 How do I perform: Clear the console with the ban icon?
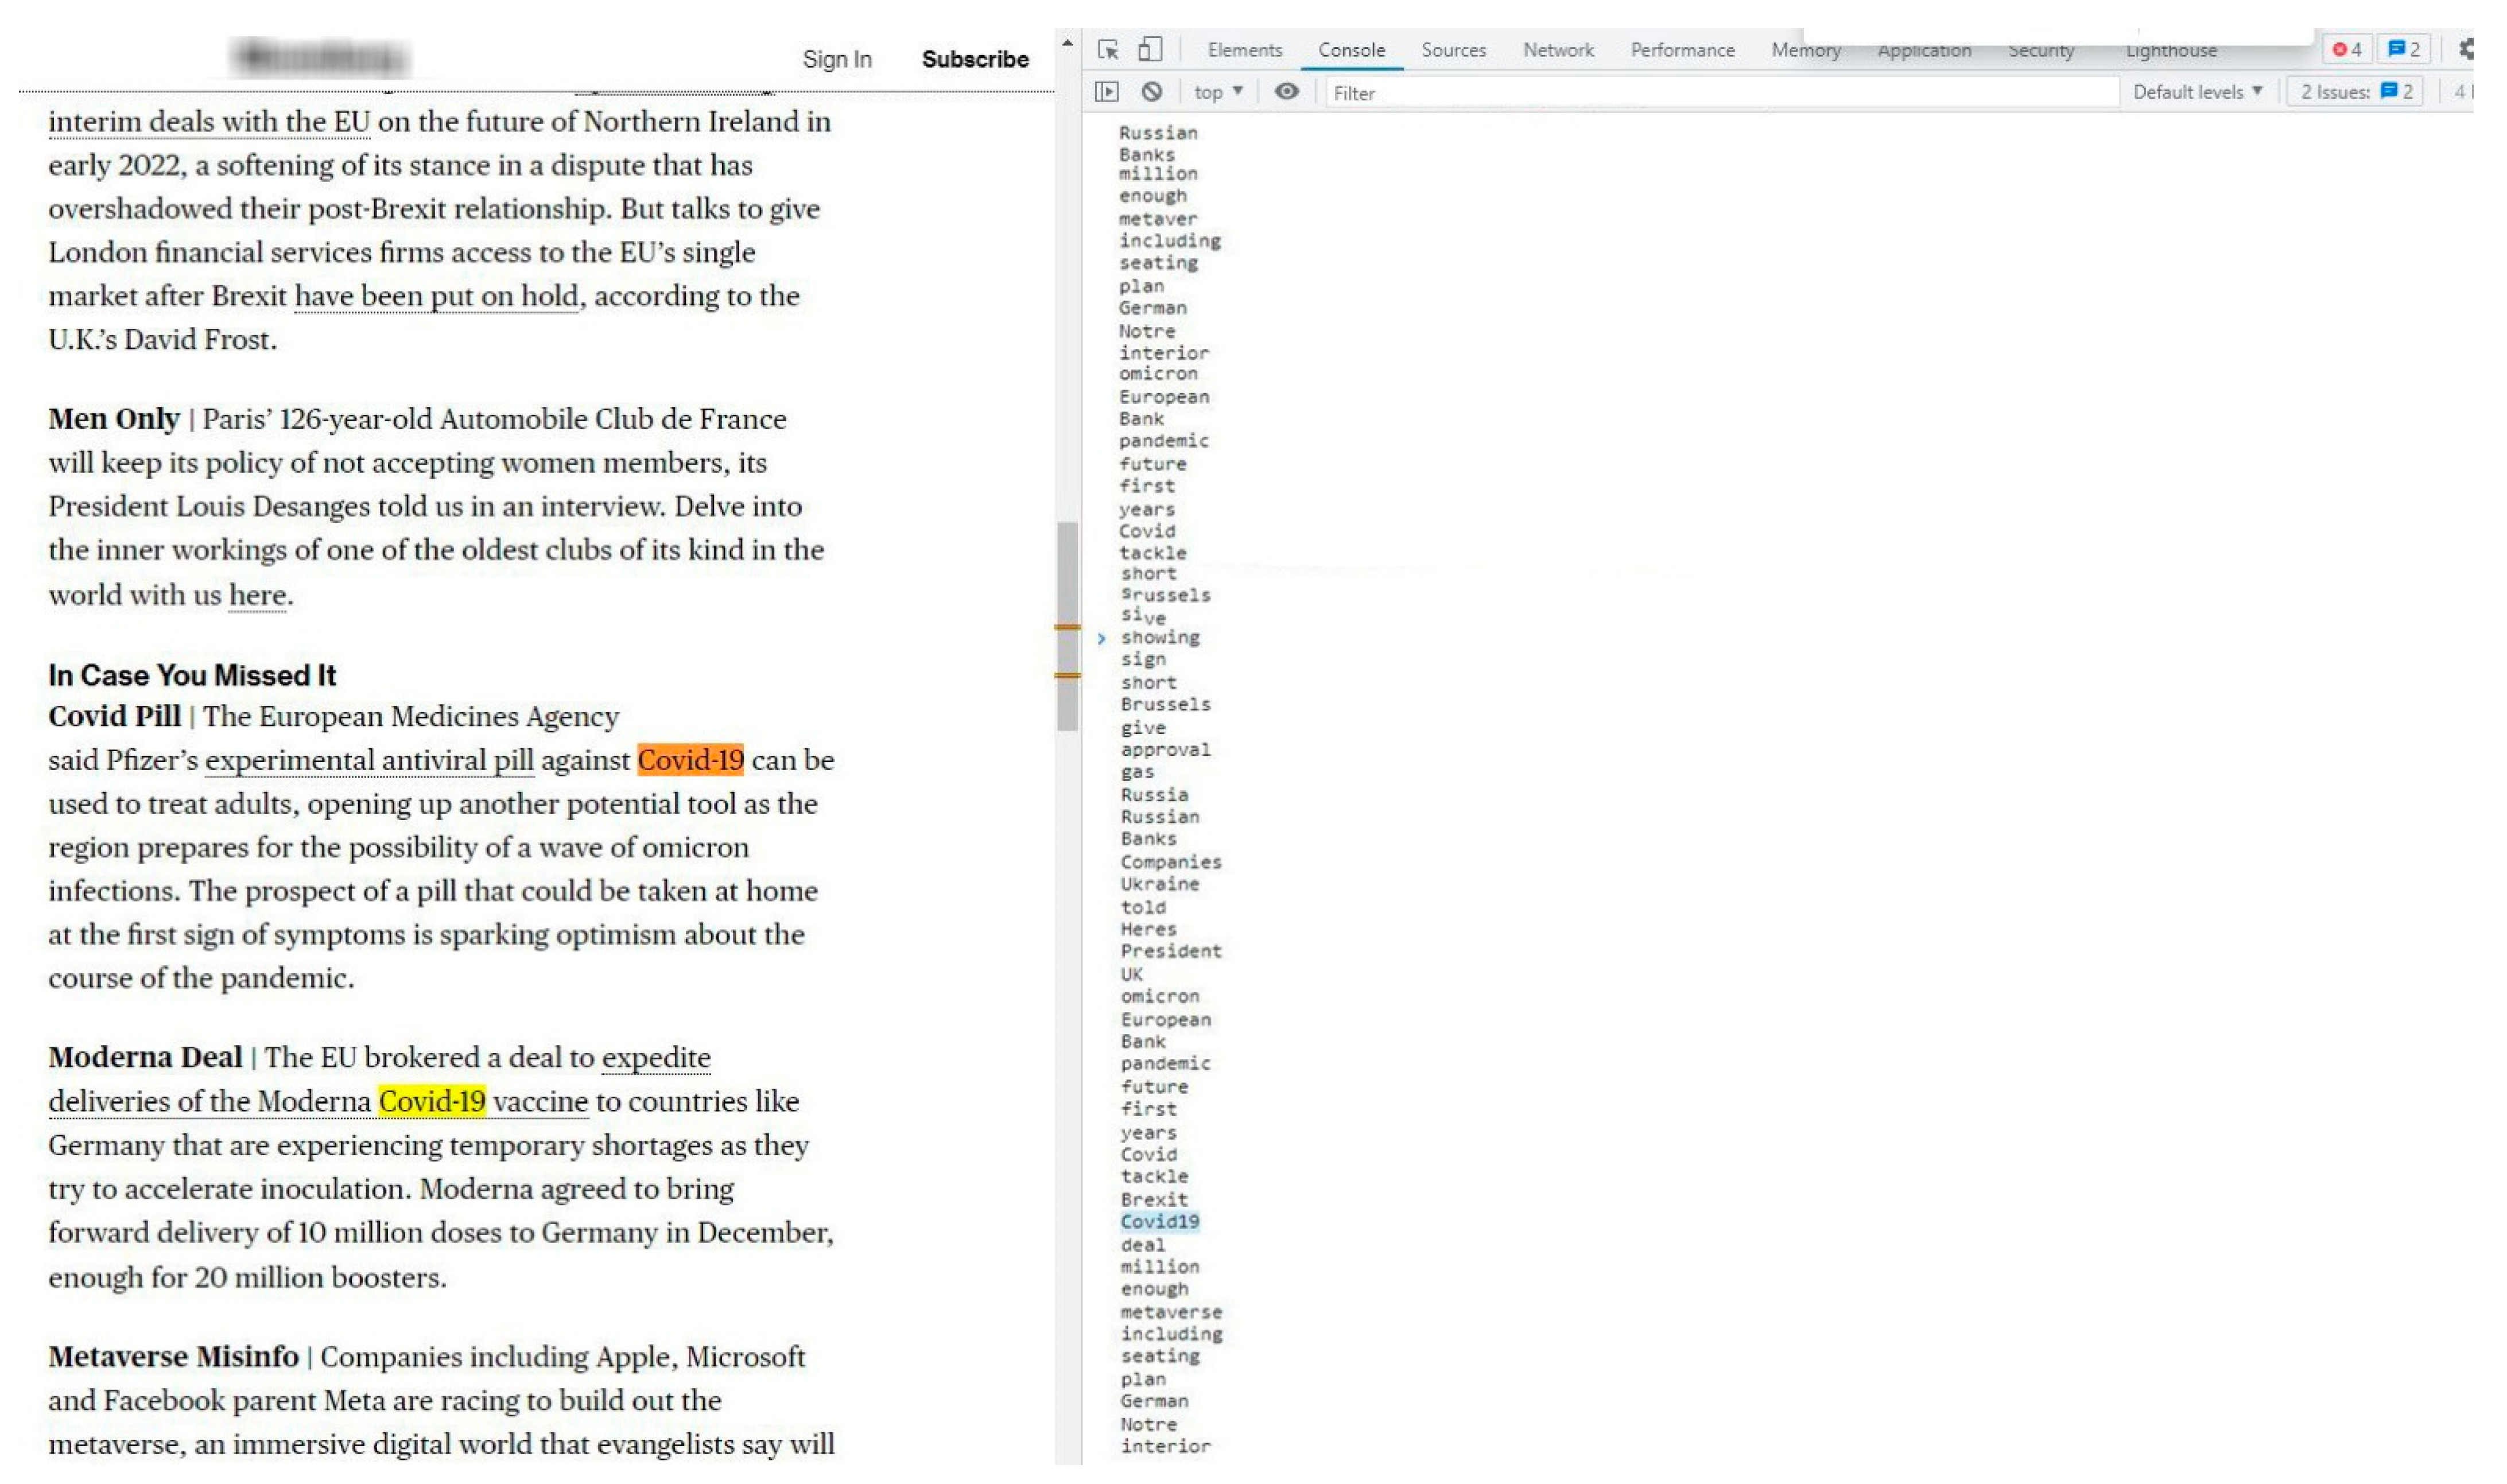tap(1152, 92)
